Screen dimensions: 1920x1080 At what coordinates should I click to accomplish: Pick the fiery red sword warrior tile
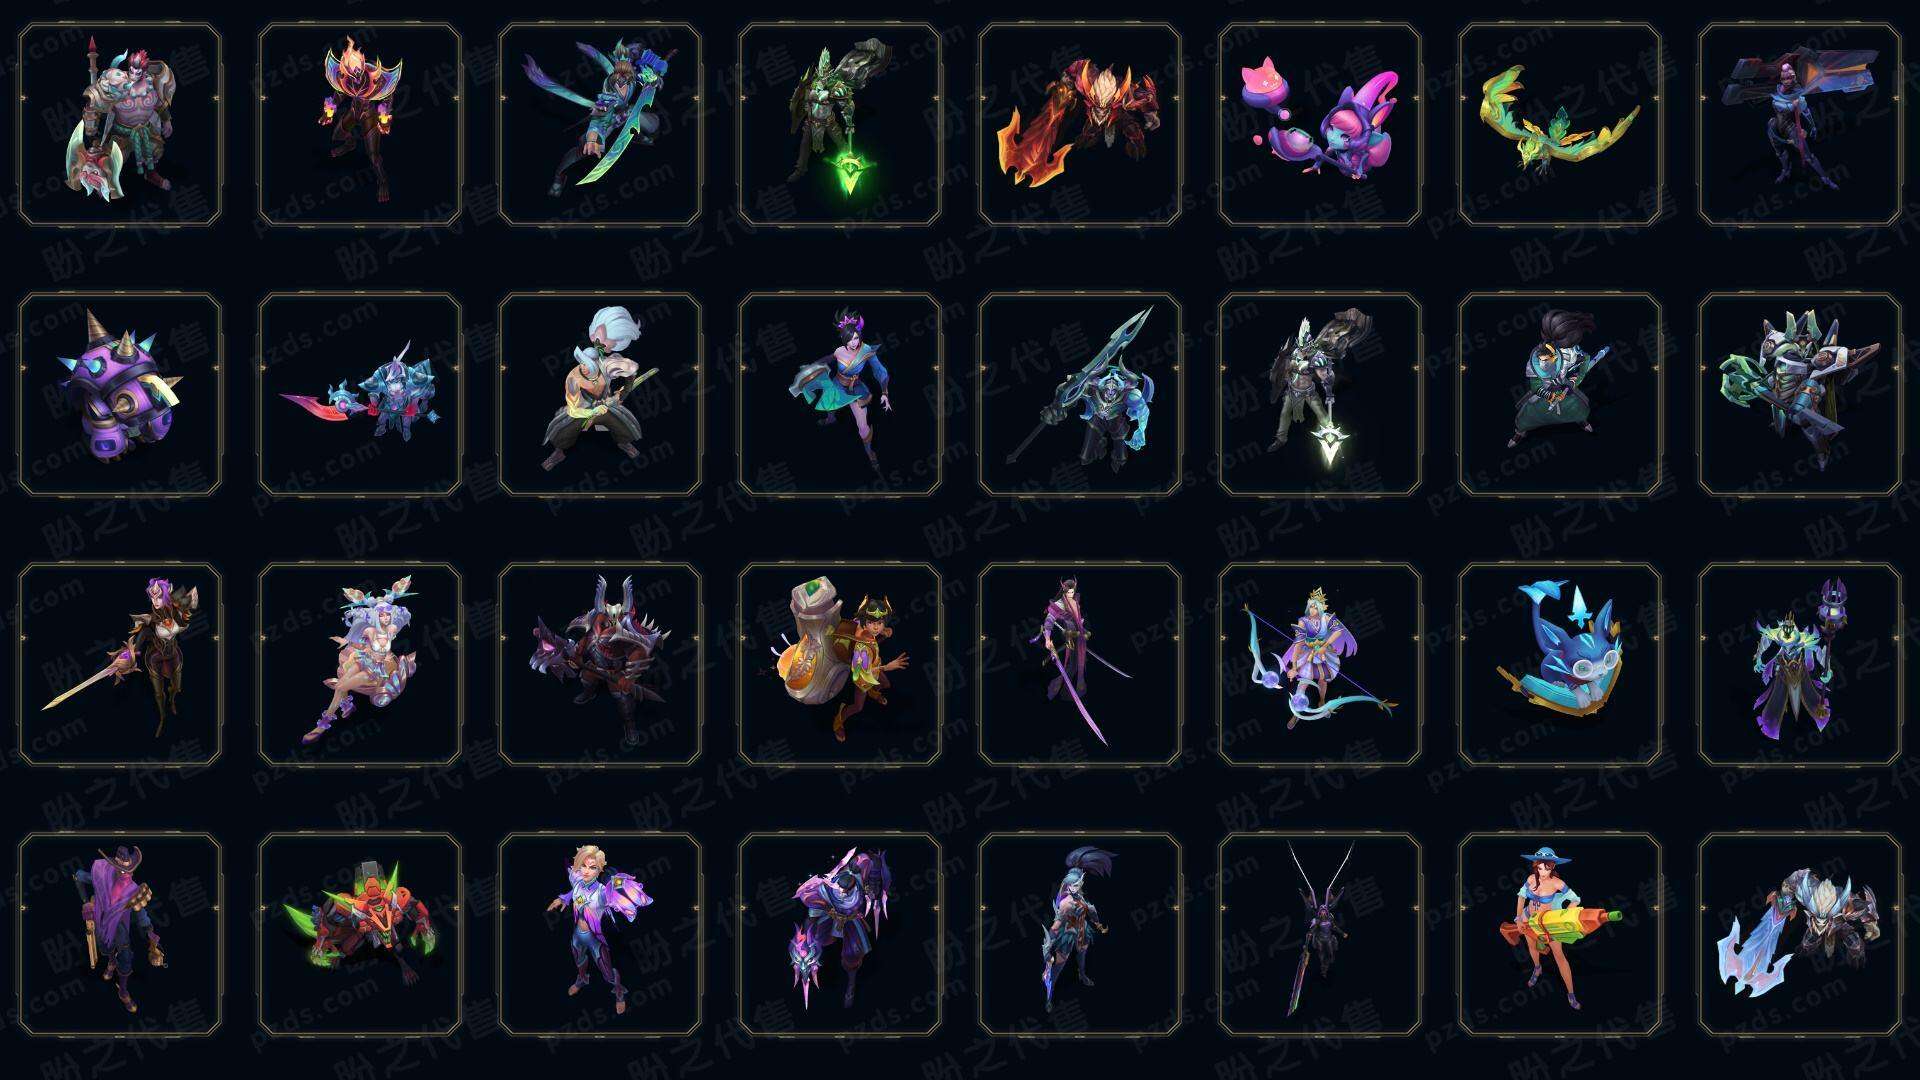[1080, 124]
